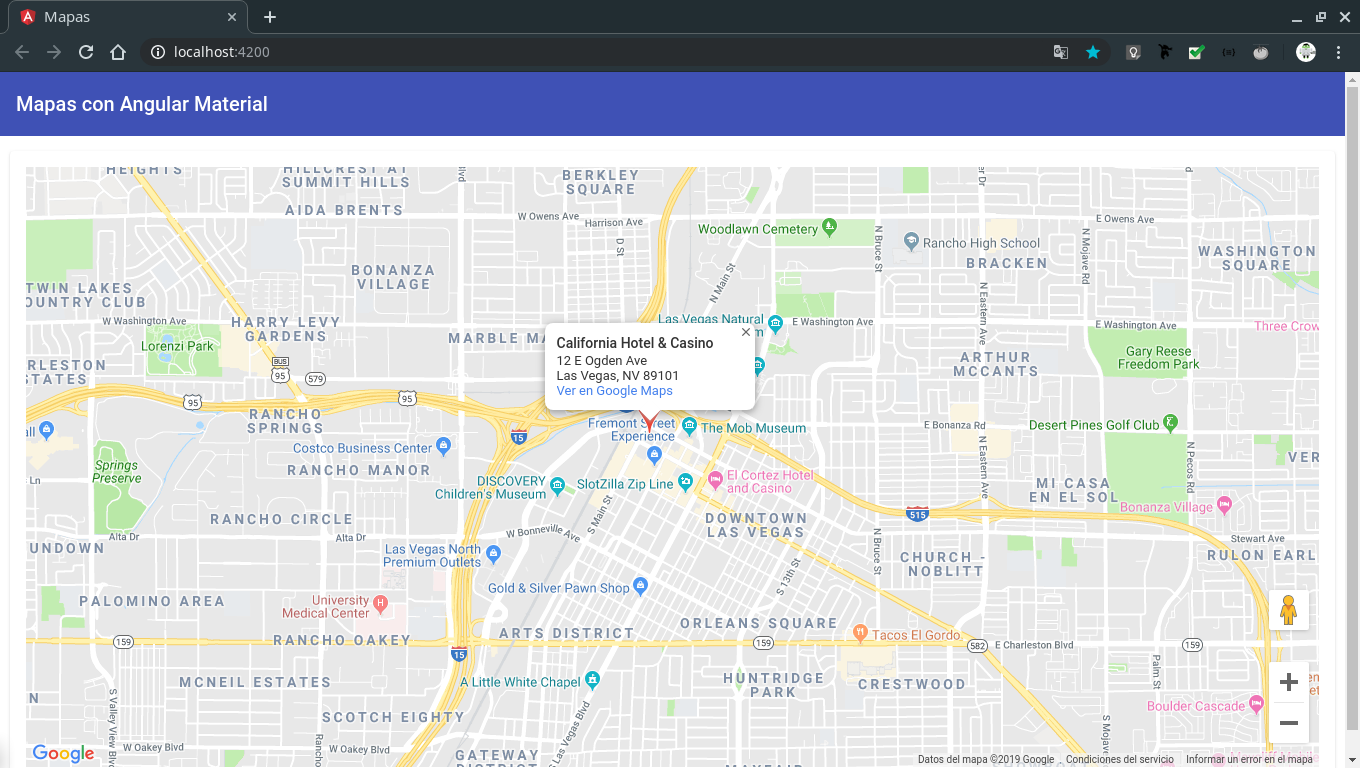This screenshot has height=768, width=1360.
Task: Click the 'Mapas' browser tab
Action: click(129, 17)
